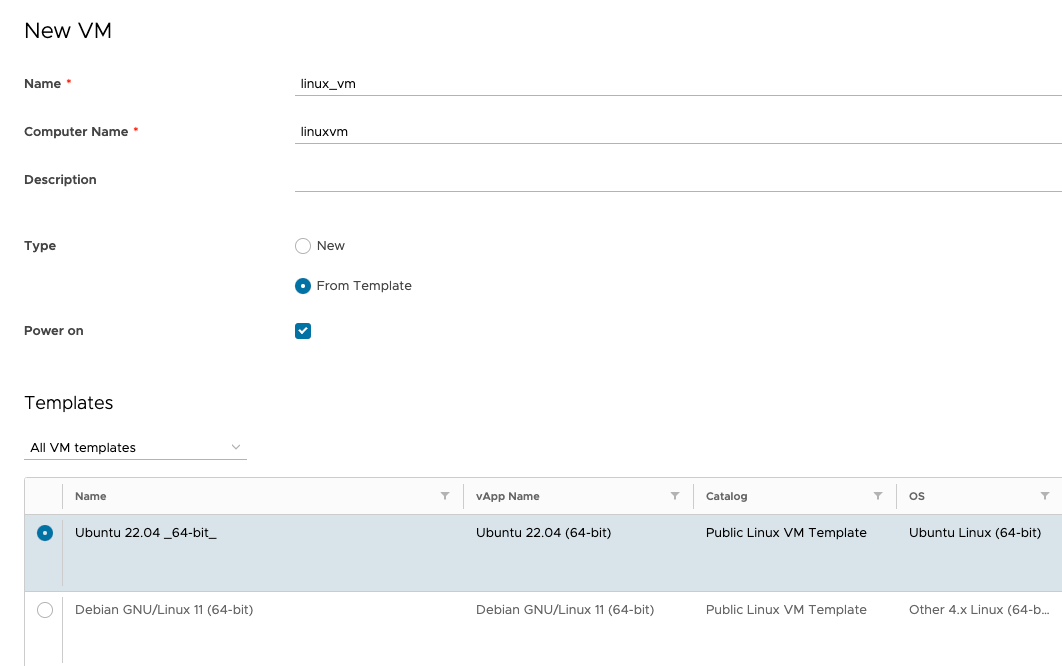This screenshot has width=1062, height=666.
Task: Select the From Template radio button
Action: tap(303, 286)
